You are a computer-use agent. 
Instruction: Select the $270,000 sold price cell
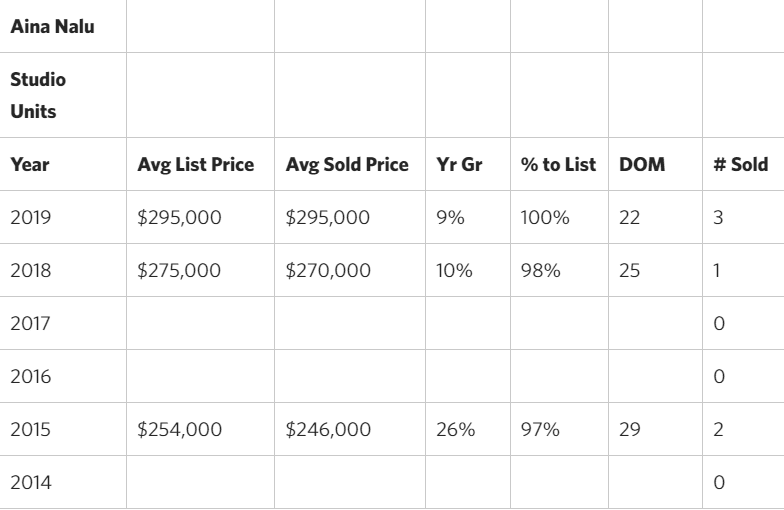click(x=350, y=270)
